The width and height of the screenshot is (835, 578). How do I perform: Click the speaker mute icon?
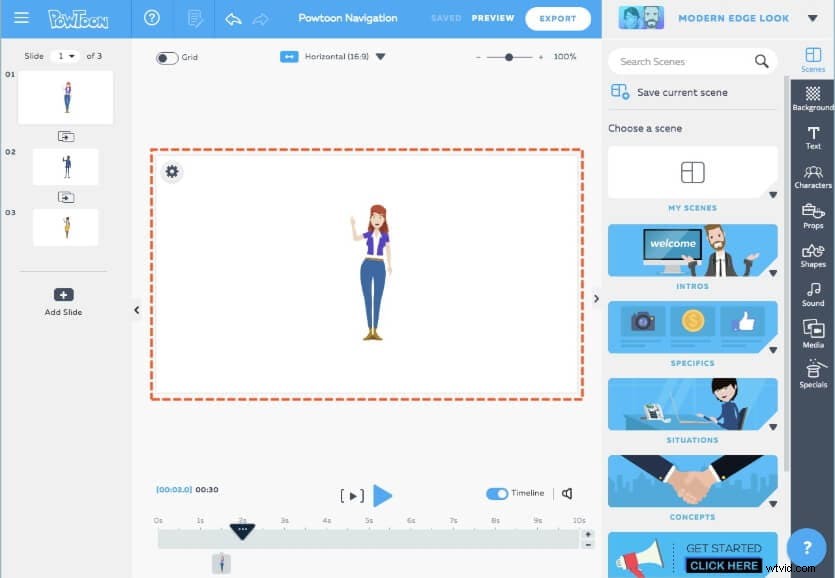(x=567, y=493)
